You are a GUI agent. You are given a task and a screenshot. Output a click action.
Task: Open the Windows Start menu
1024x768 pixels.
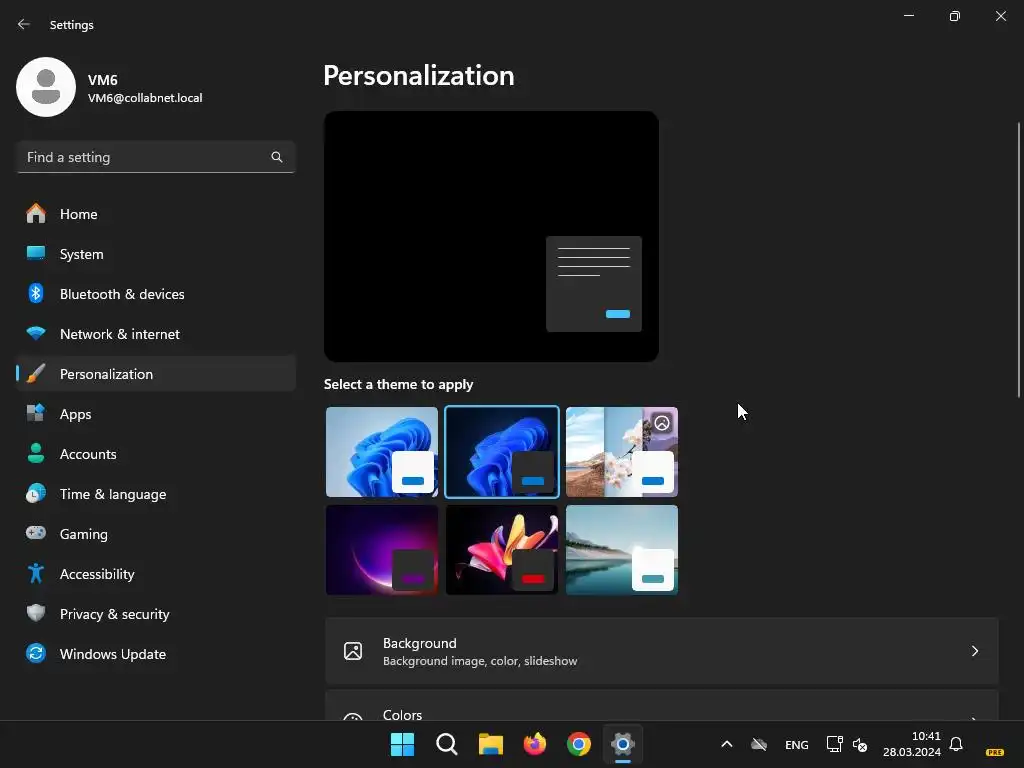pyautogui.click(x=402, y=744)
